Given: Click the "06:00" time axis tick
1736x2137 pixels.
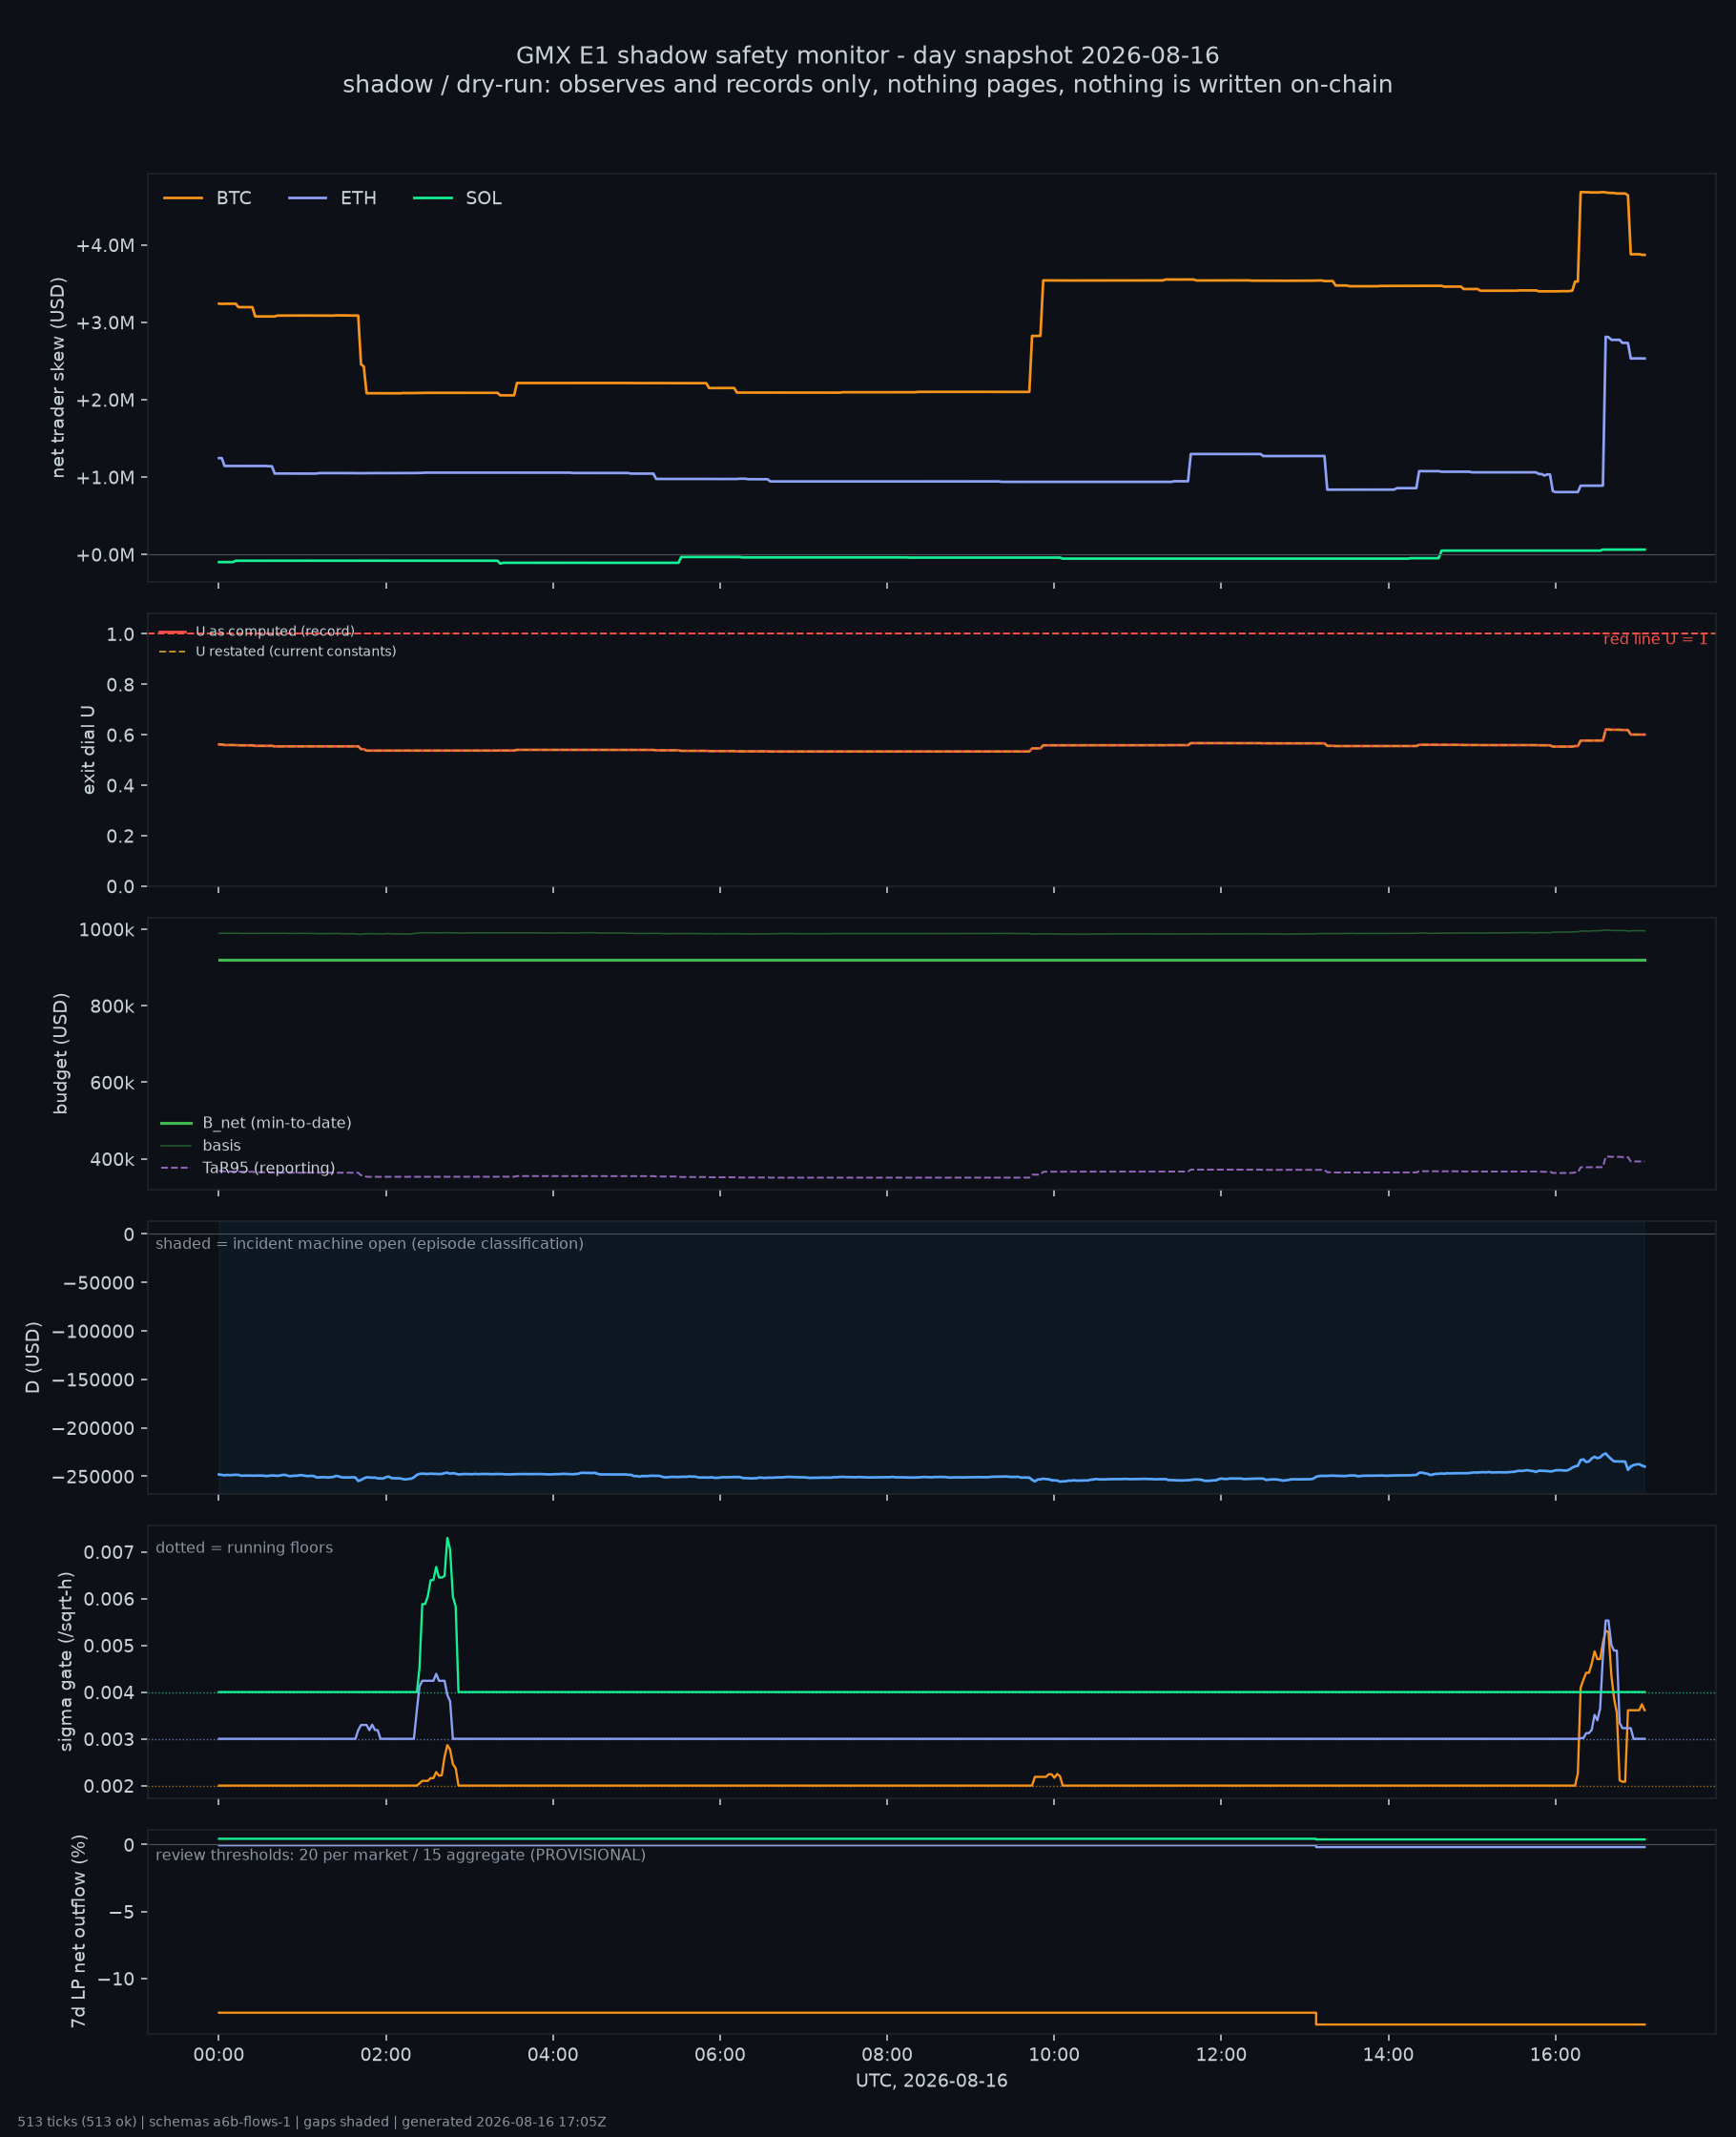Looking at the screenshot, I should point(720,2055).
